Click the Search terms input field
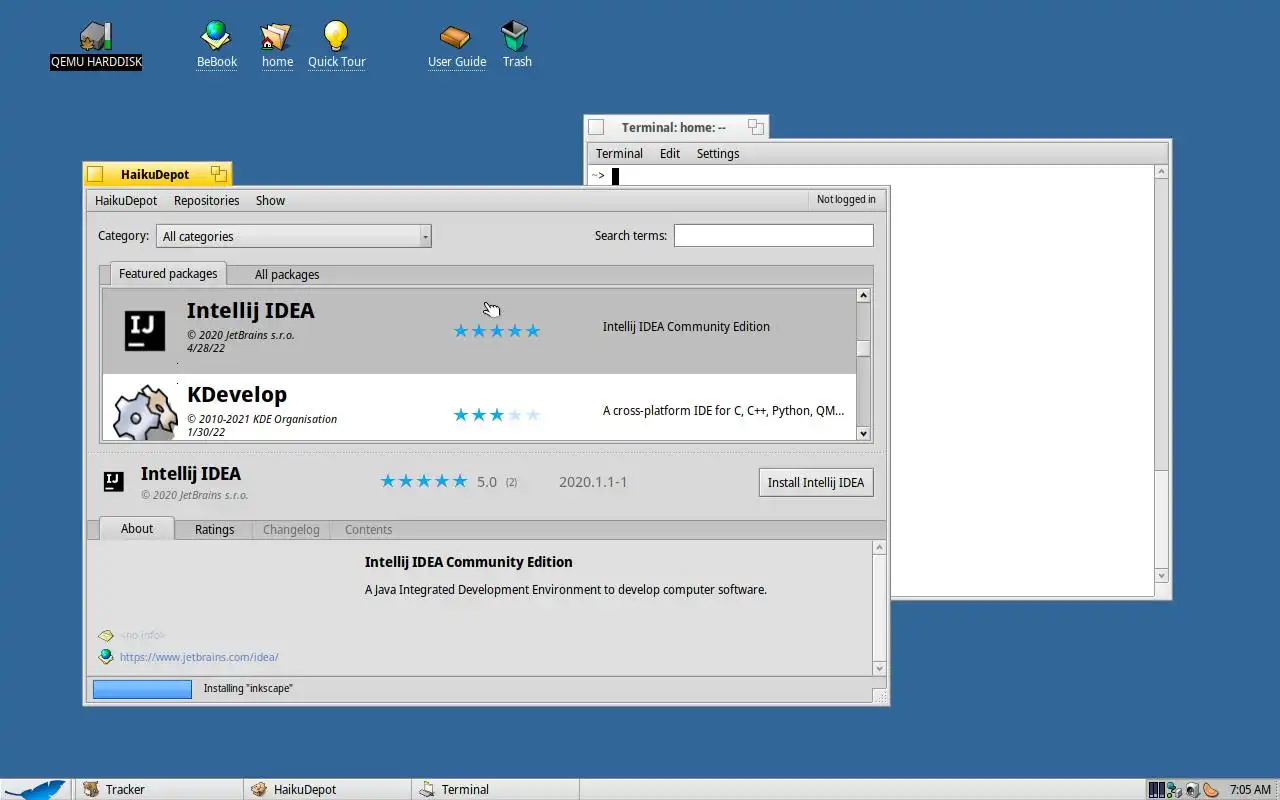1280x800 pixels. click(773, 236)
